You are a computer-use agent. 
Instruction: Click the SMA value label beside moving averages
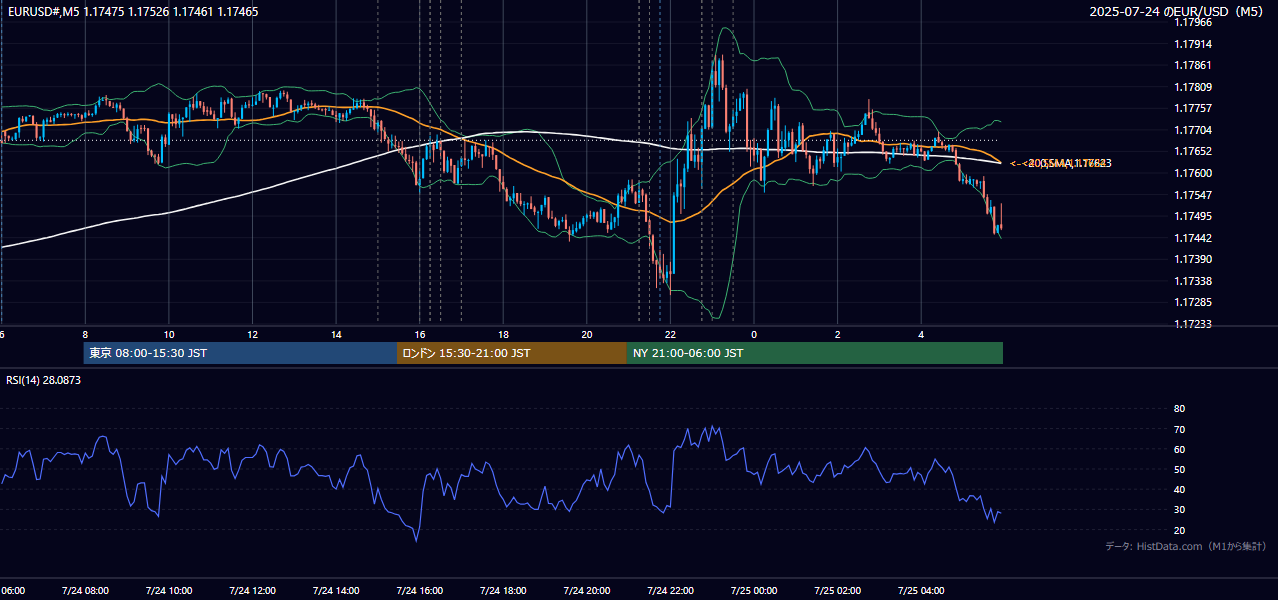pos(1061,163)
